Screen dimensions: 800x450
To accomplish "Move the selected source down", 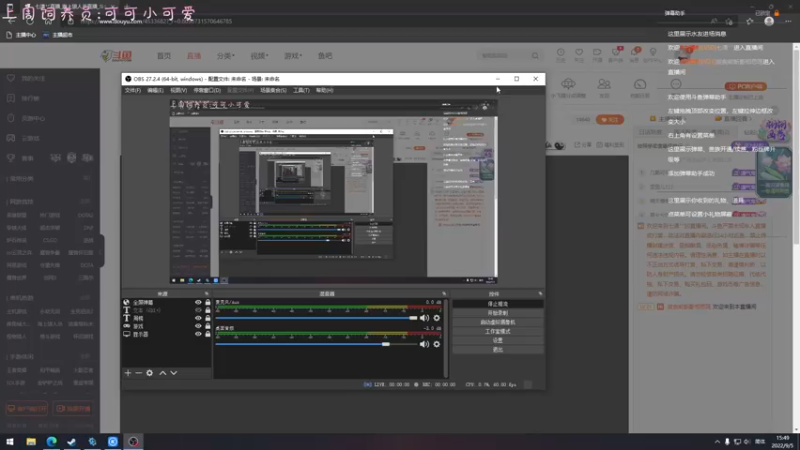I will click(173, 373).
